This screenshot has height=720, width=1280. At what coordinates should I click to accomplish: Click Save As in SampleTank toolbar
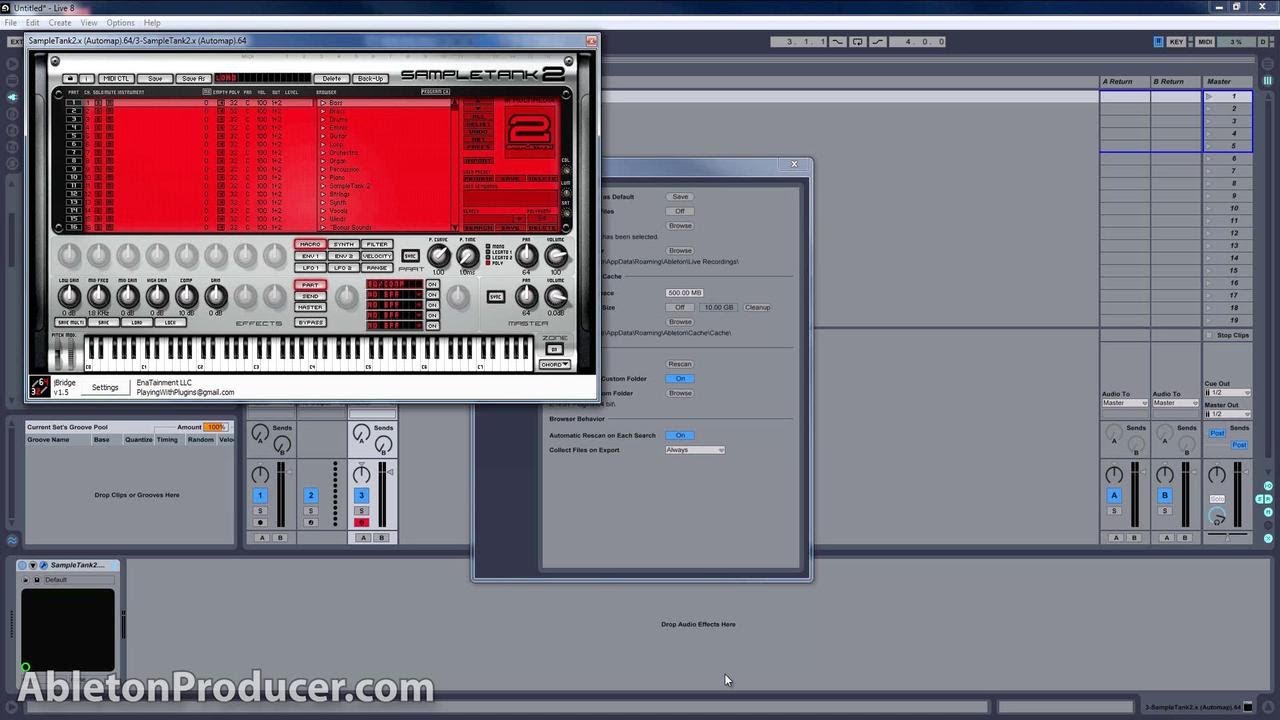click(193, 78)
